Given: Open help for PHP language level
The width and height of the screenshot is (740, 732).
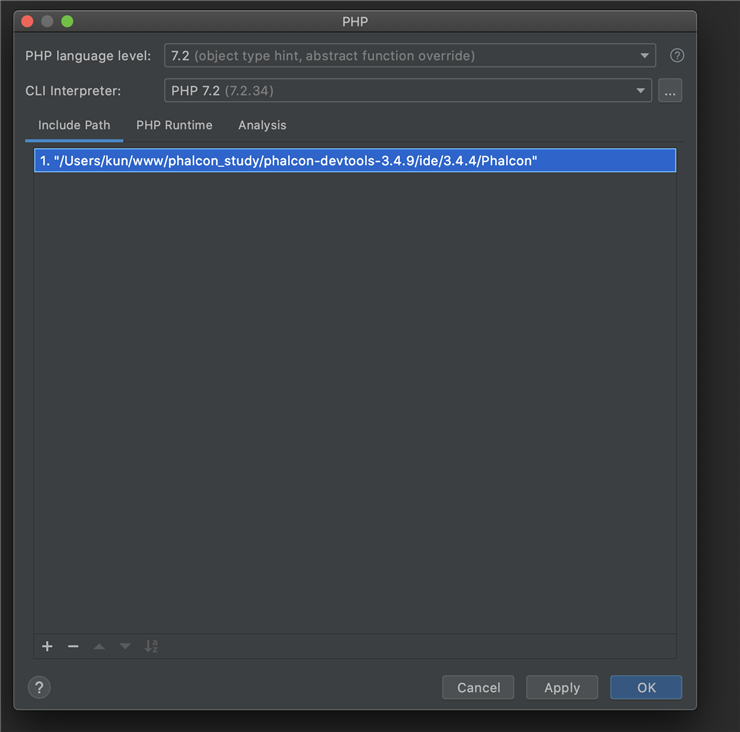Looking at the screenshot, I should [677, 56].
